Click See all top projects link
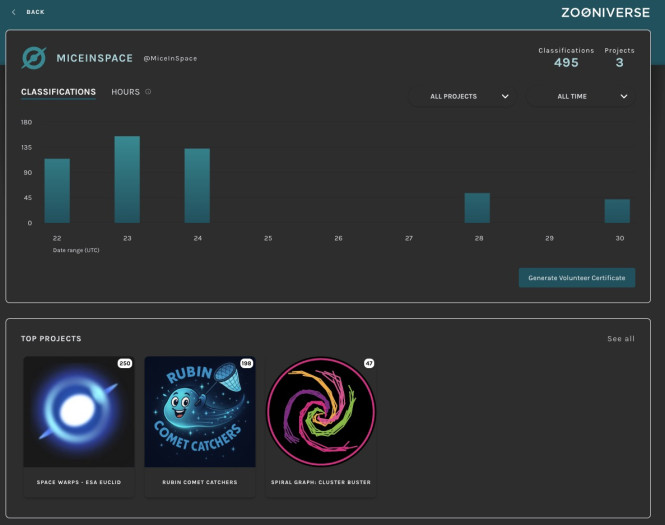 [621, 339]
